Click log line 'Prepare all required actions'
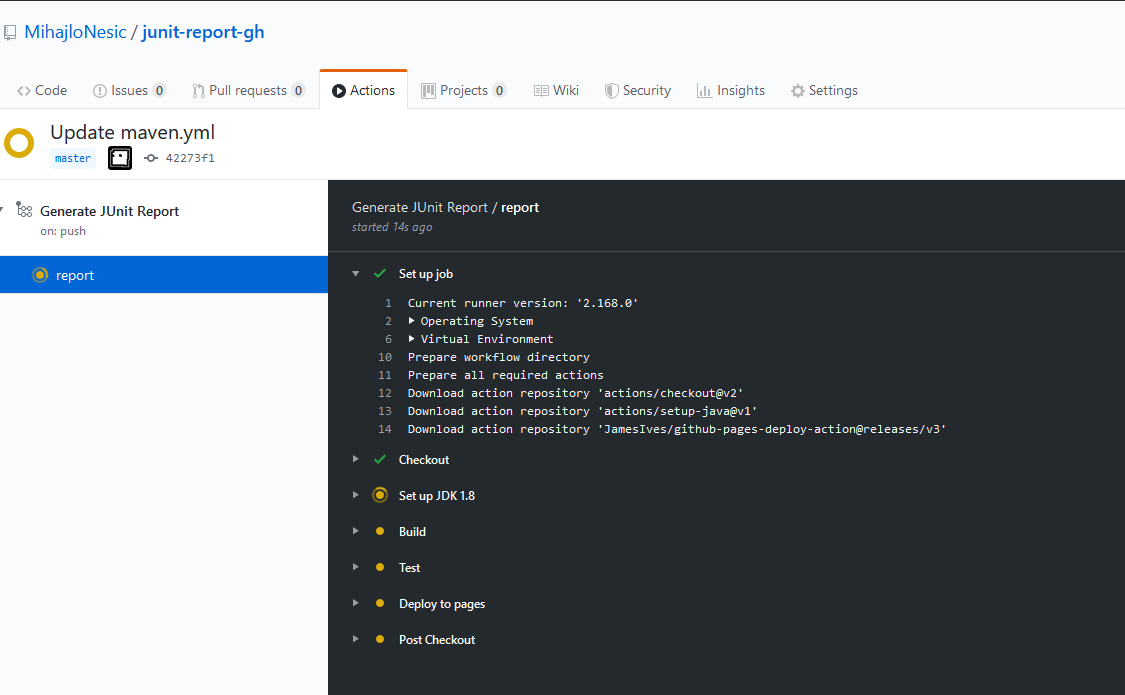 tap(506, 375)
